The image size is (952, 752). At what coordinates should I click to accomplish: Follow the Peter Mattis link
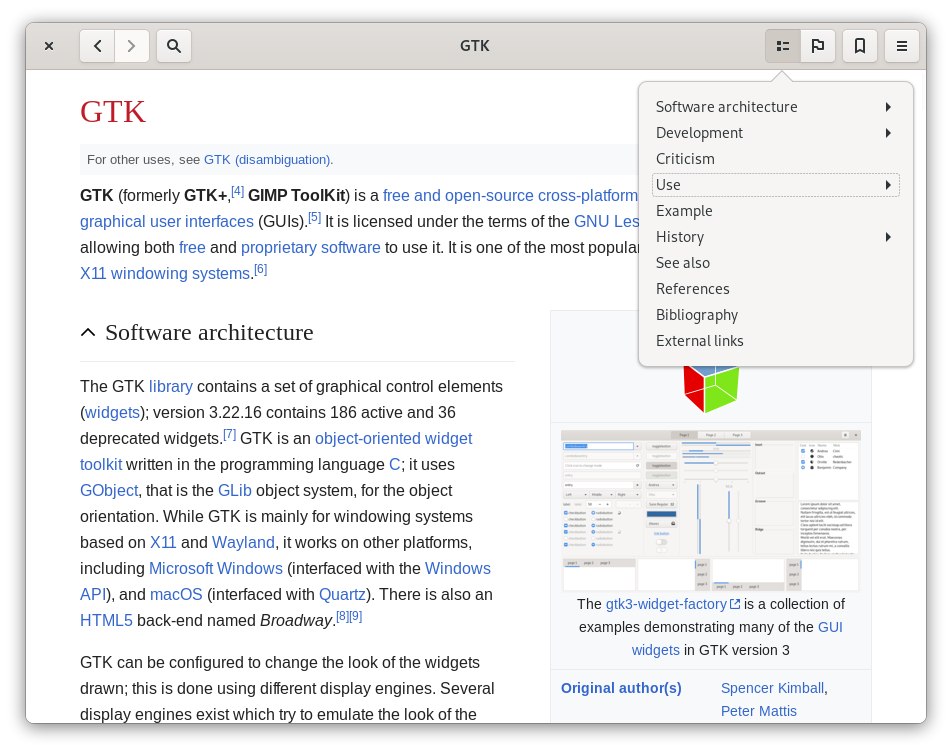(758, 711)
